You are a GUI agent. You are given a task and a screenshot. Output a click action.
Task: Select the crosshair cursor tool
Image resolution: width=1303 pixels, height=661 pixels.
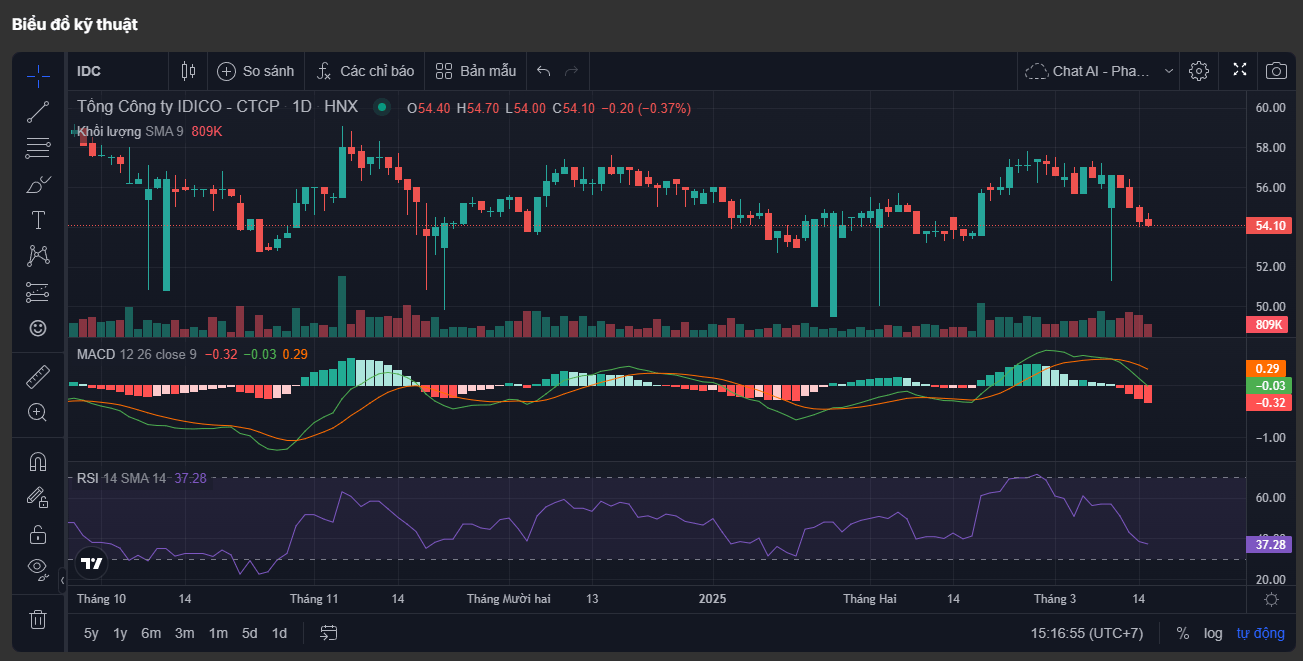[38, 75]
